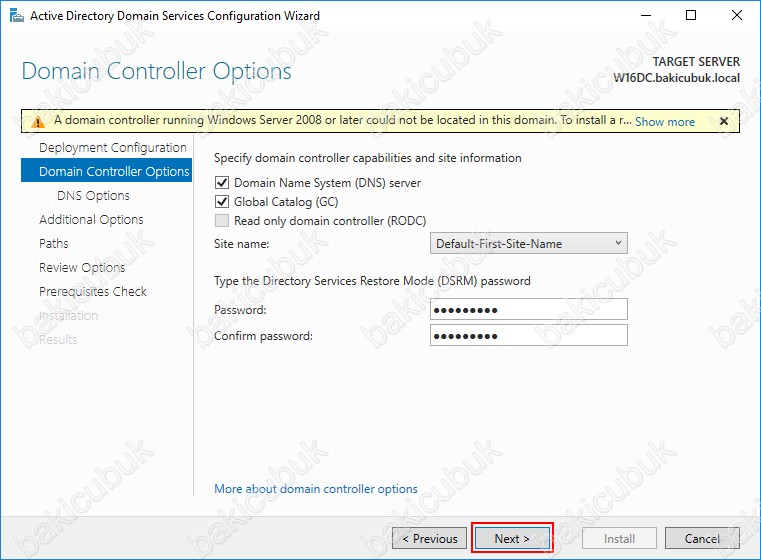Click the Confirm password field
The image size is (761, 560).
click(x=529, y=335)
